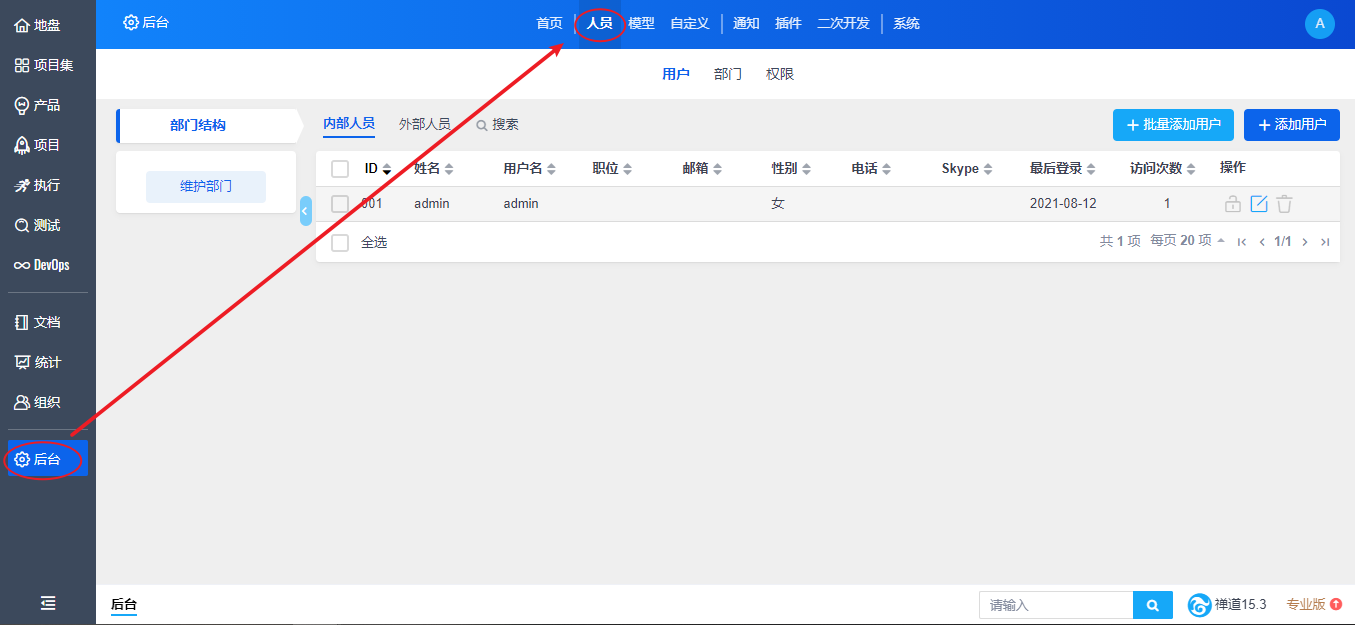Image resolution: width=1355 pixels, height=625 pixels.
Task: Click the 添加用户 button
Action: point(1291,125)
